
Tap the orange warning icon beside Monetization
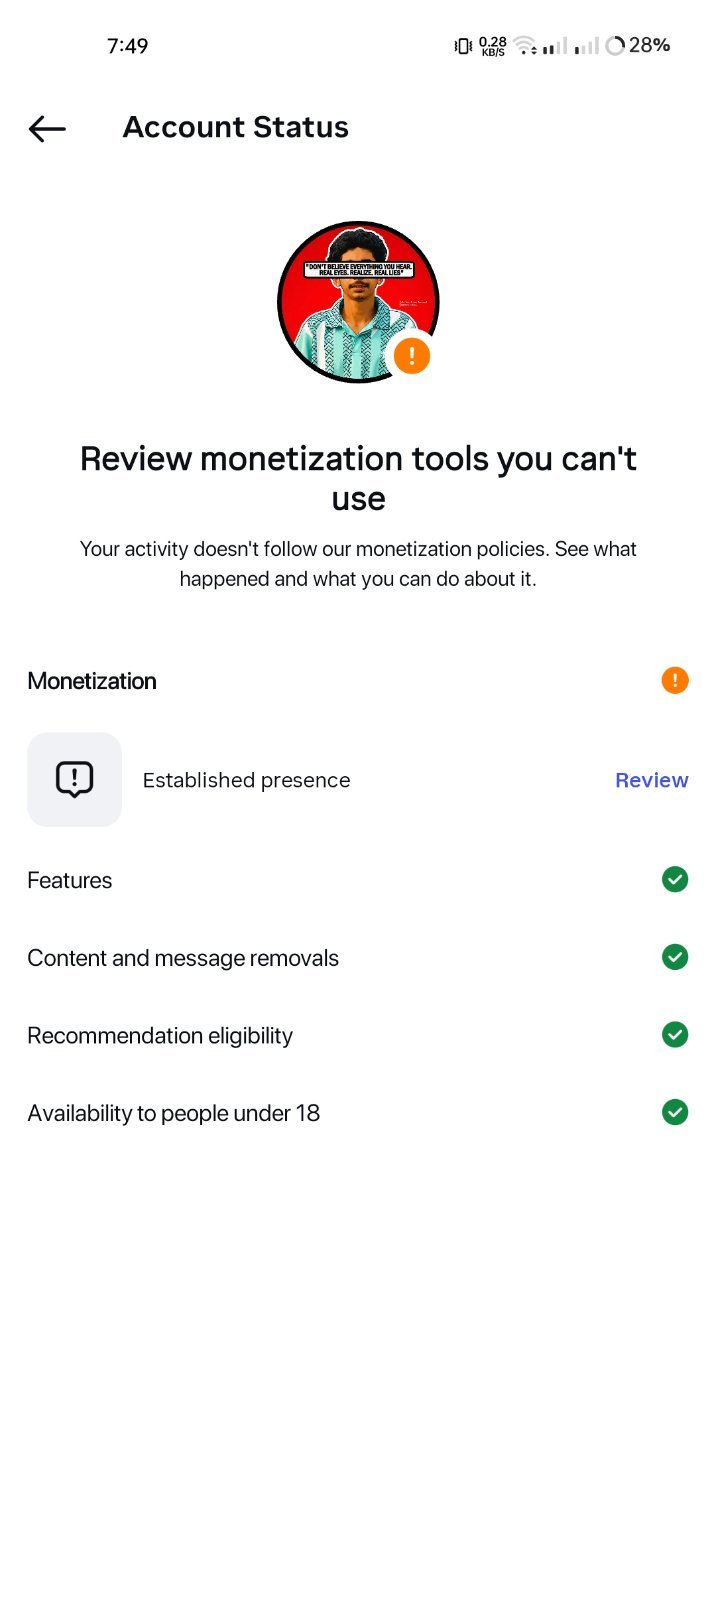pos(675,680)
